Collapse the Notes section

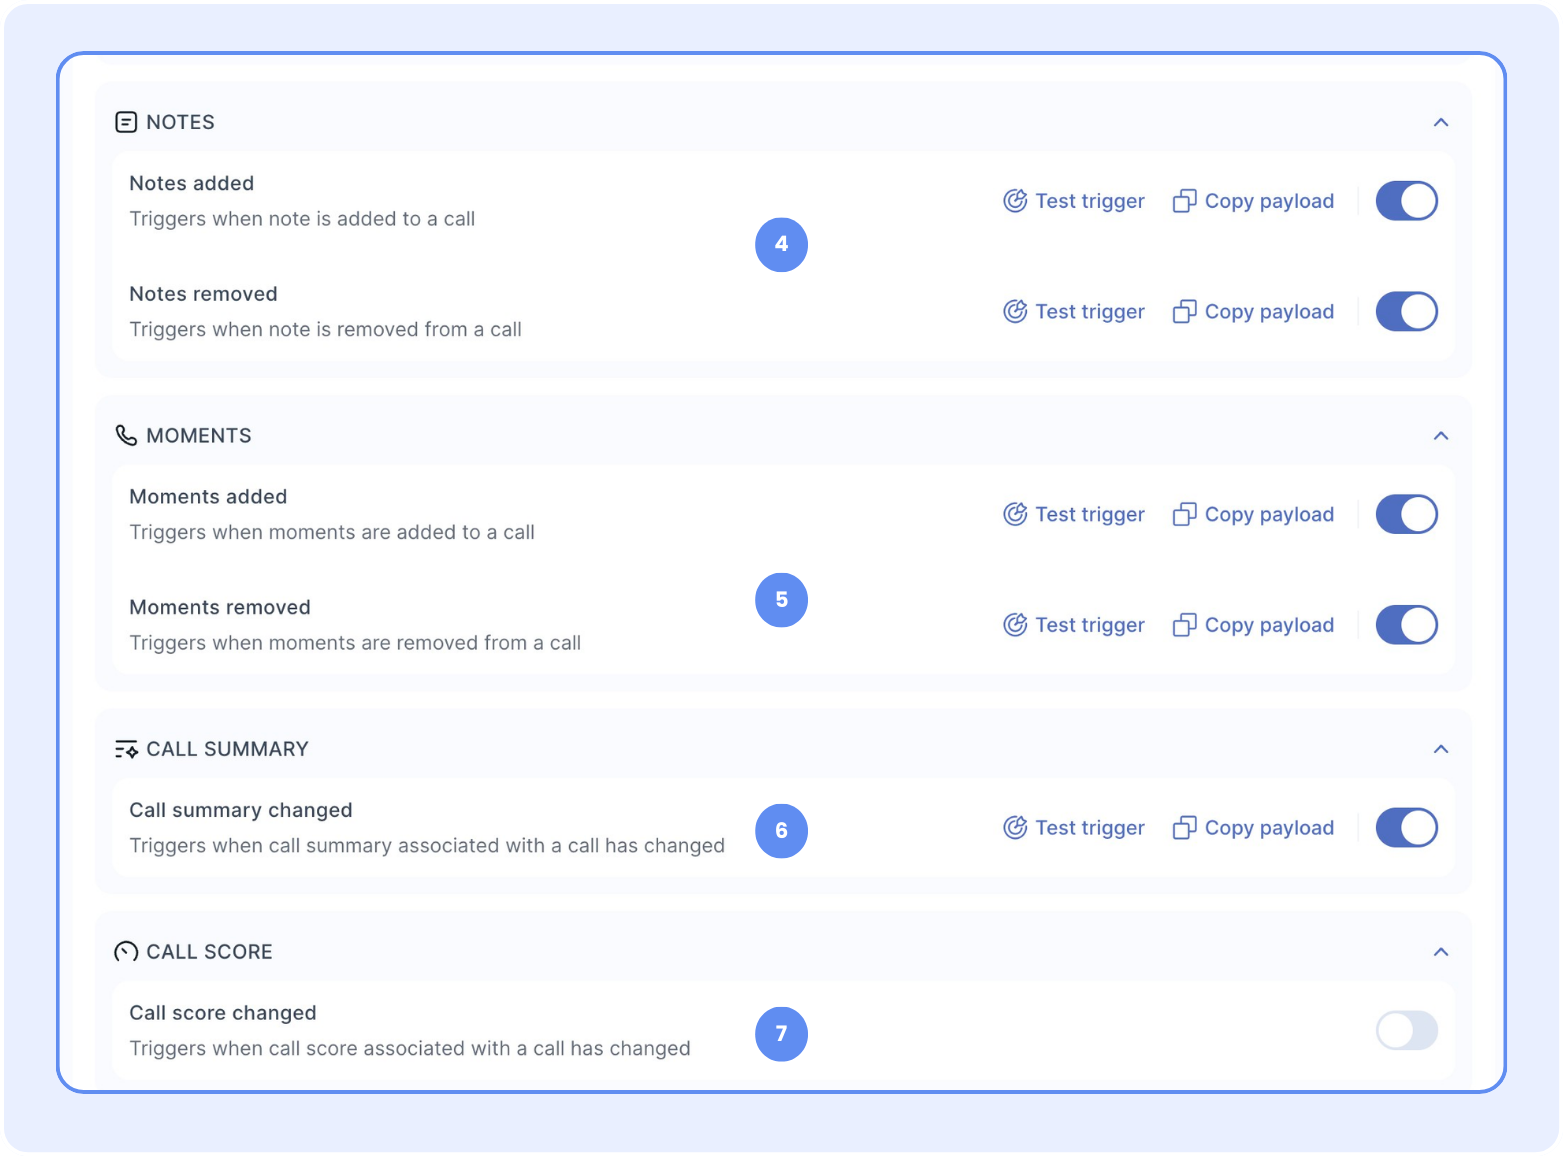(1440, 122)
